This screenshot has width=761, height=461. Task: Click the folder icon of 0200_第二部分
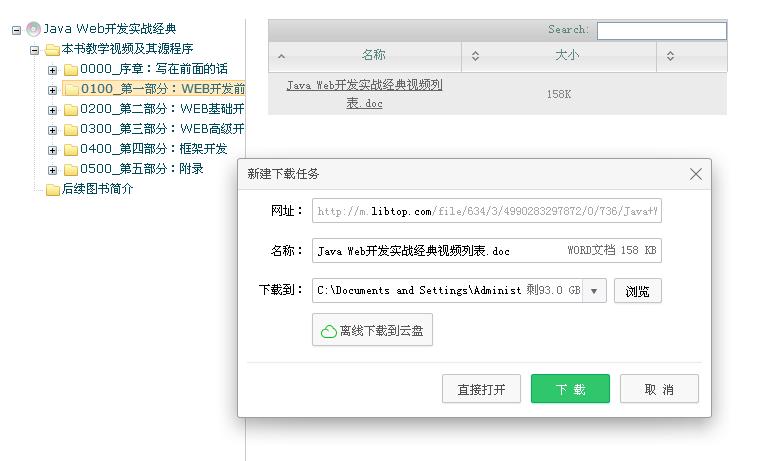click(x=71, y=109)
